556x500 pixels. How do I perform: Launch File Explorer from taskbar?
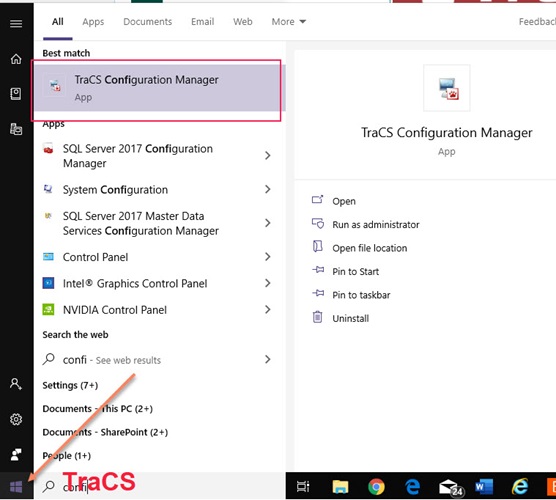[x=340, y=487]
